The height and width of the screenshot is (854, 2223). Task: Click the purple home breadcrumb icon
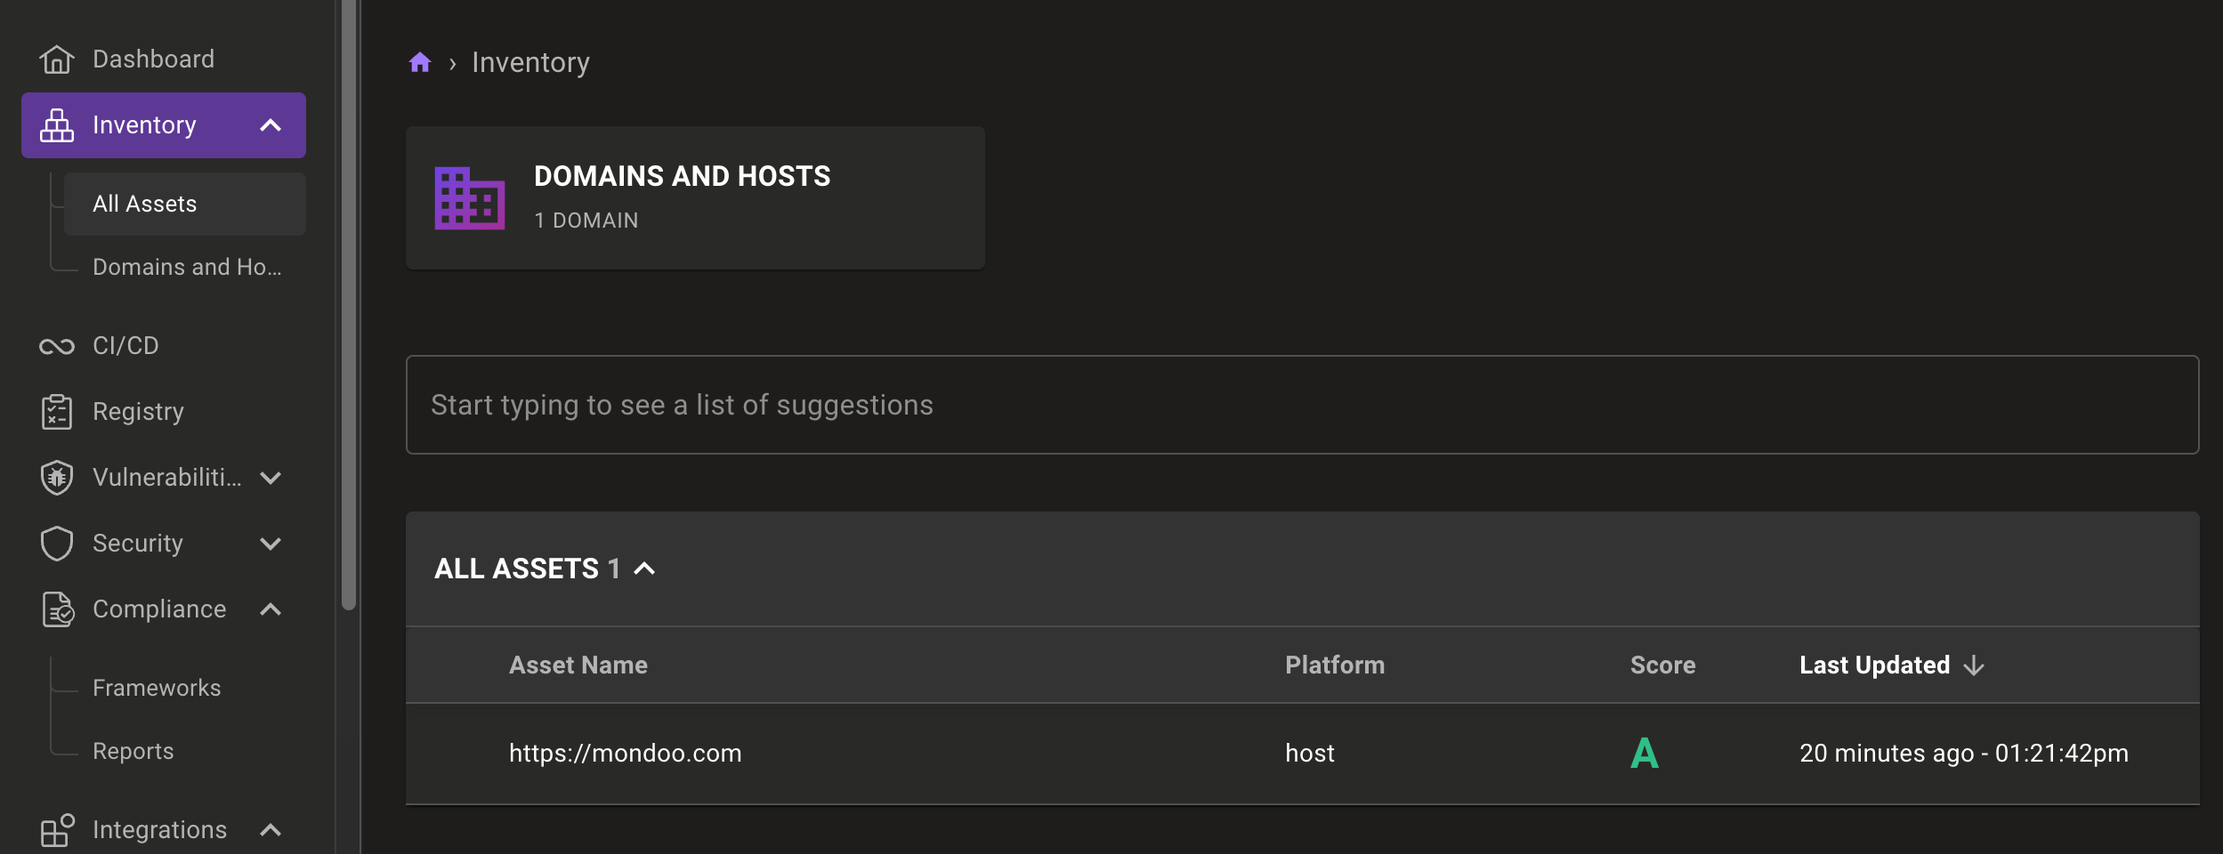pos(420,62)
